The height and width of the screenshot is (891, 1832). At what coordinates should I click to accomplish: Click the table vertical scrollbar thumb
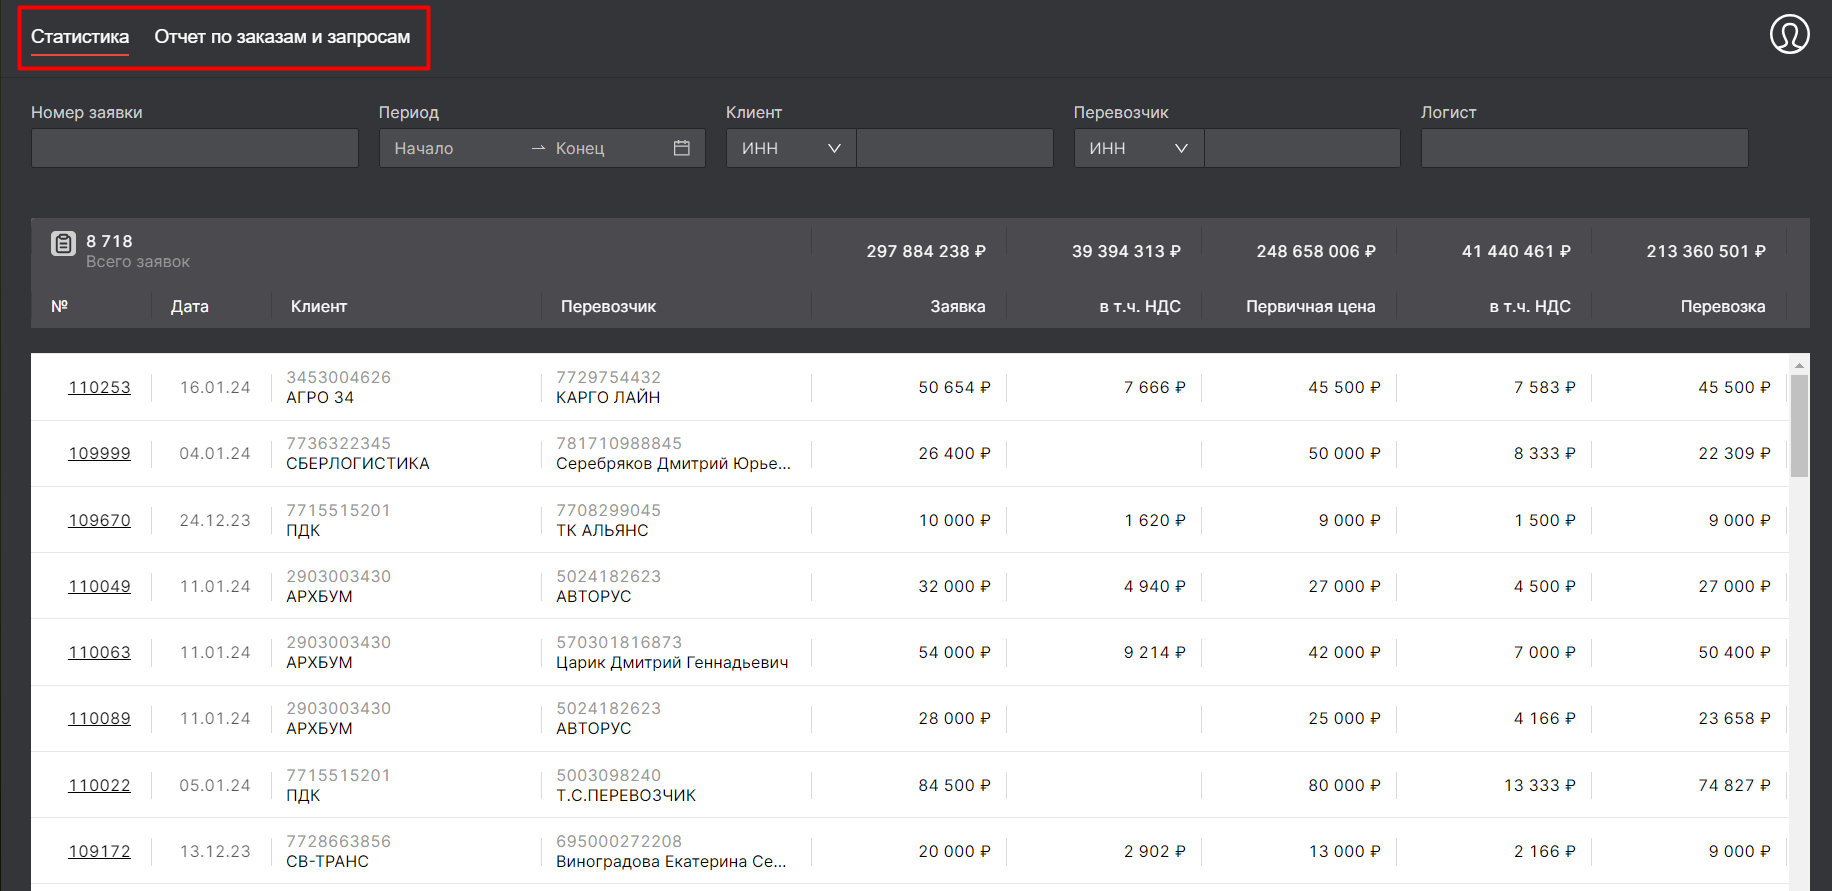click(1799, 426)
